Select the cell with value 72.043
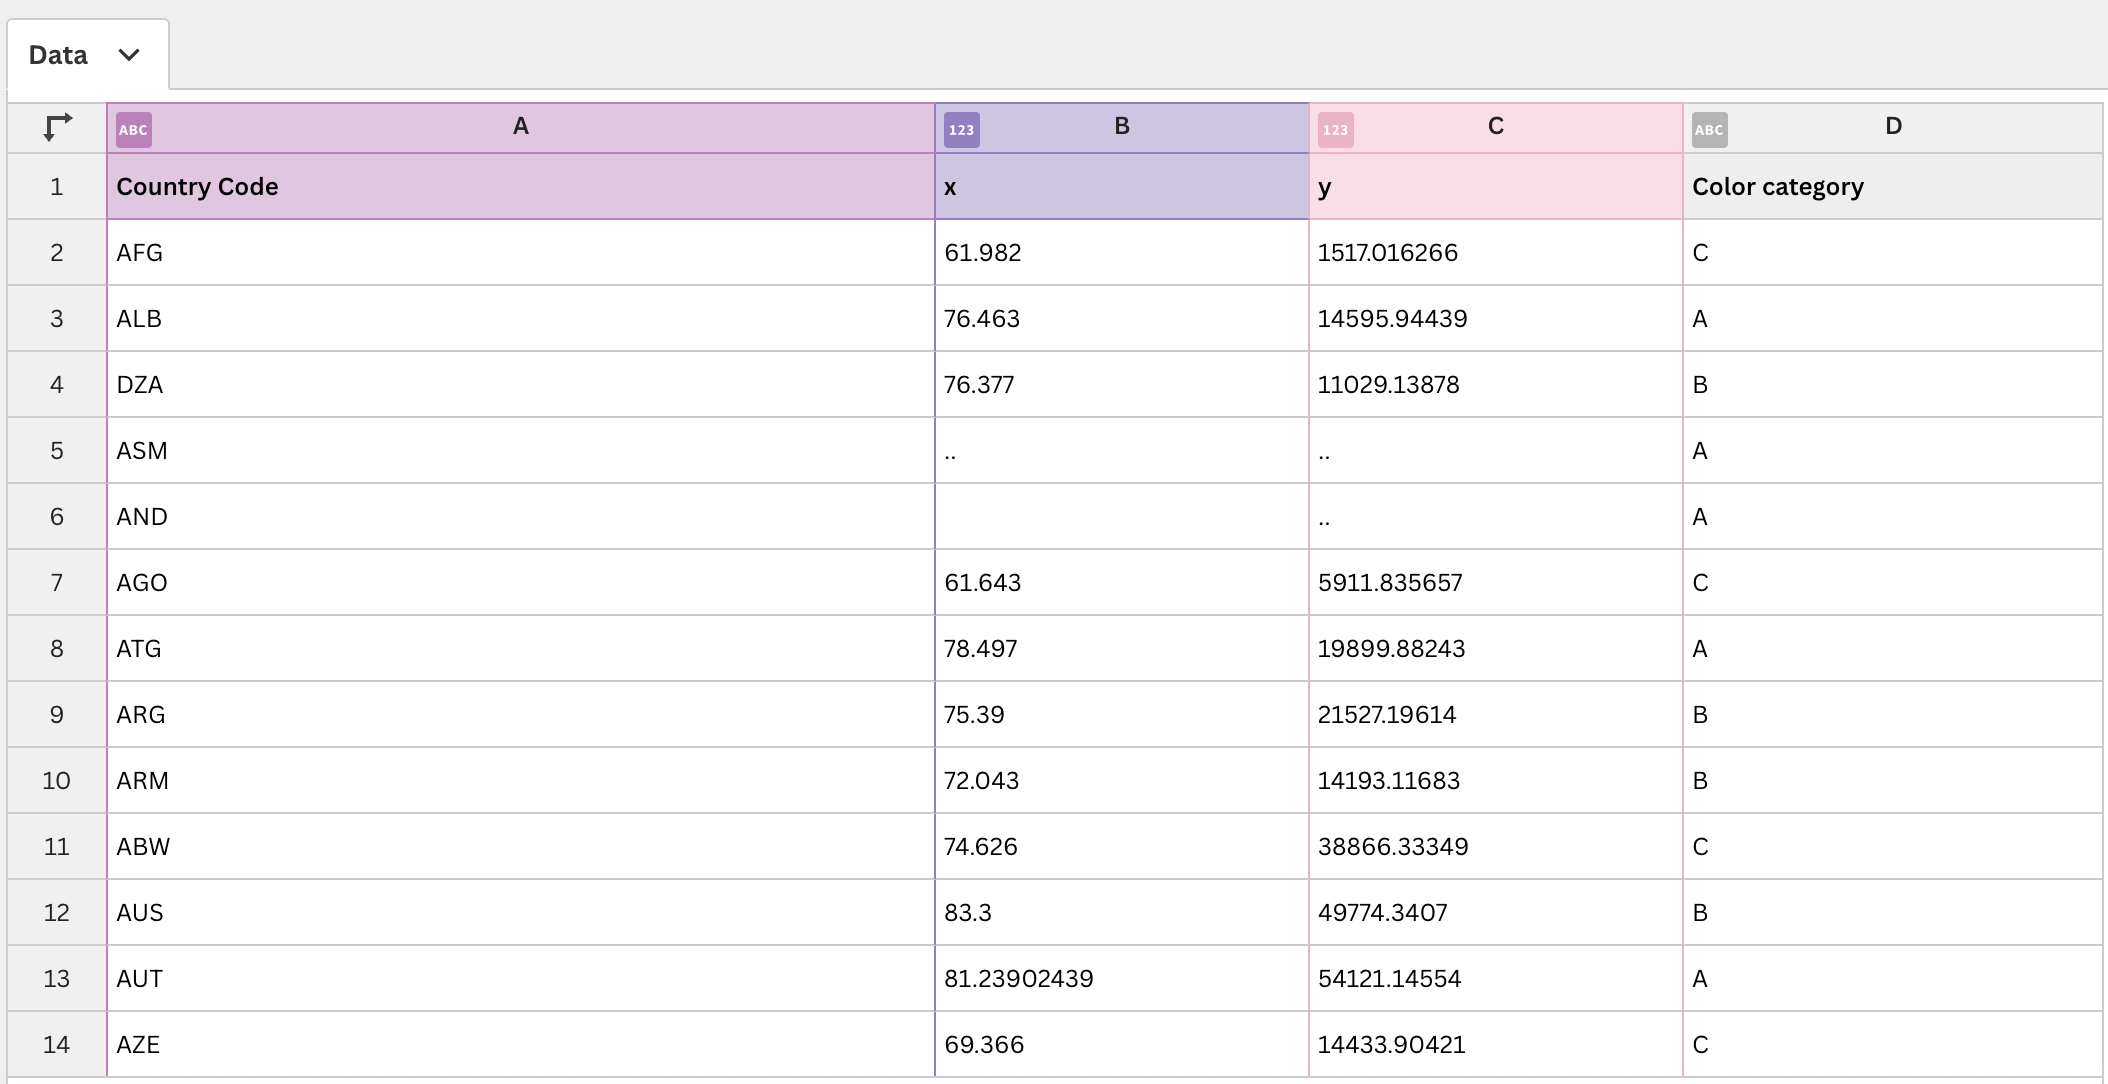 coord(1122,781)
